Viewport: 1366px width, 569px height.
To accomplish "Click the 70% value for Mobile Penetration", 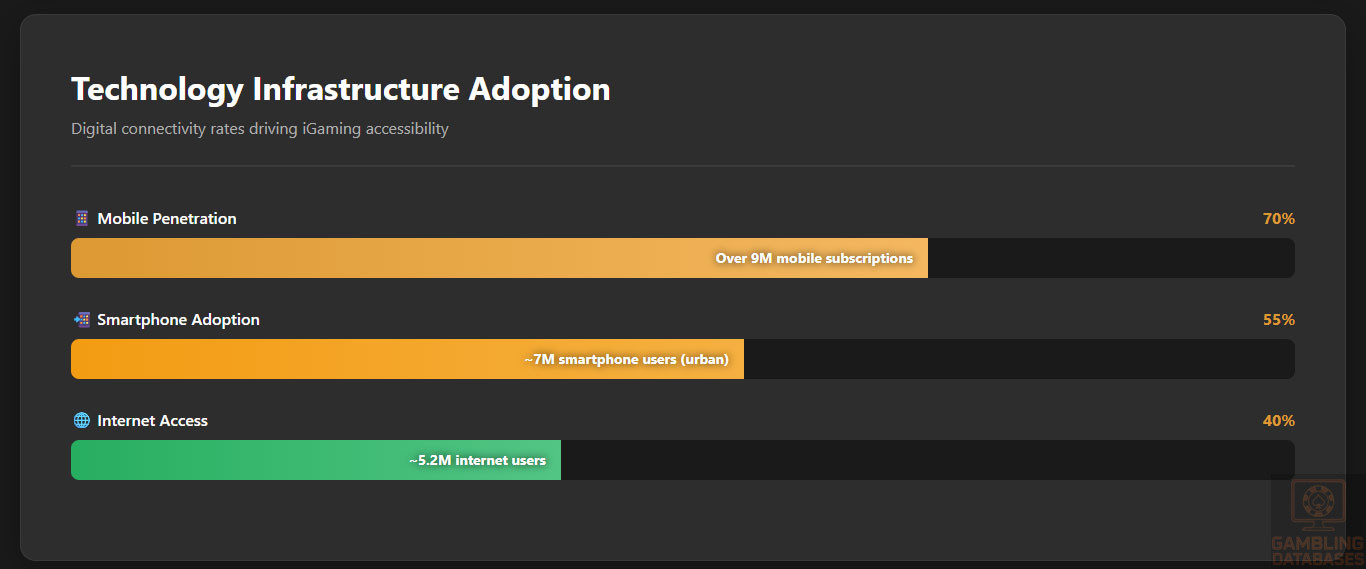I will [1278, 218].
